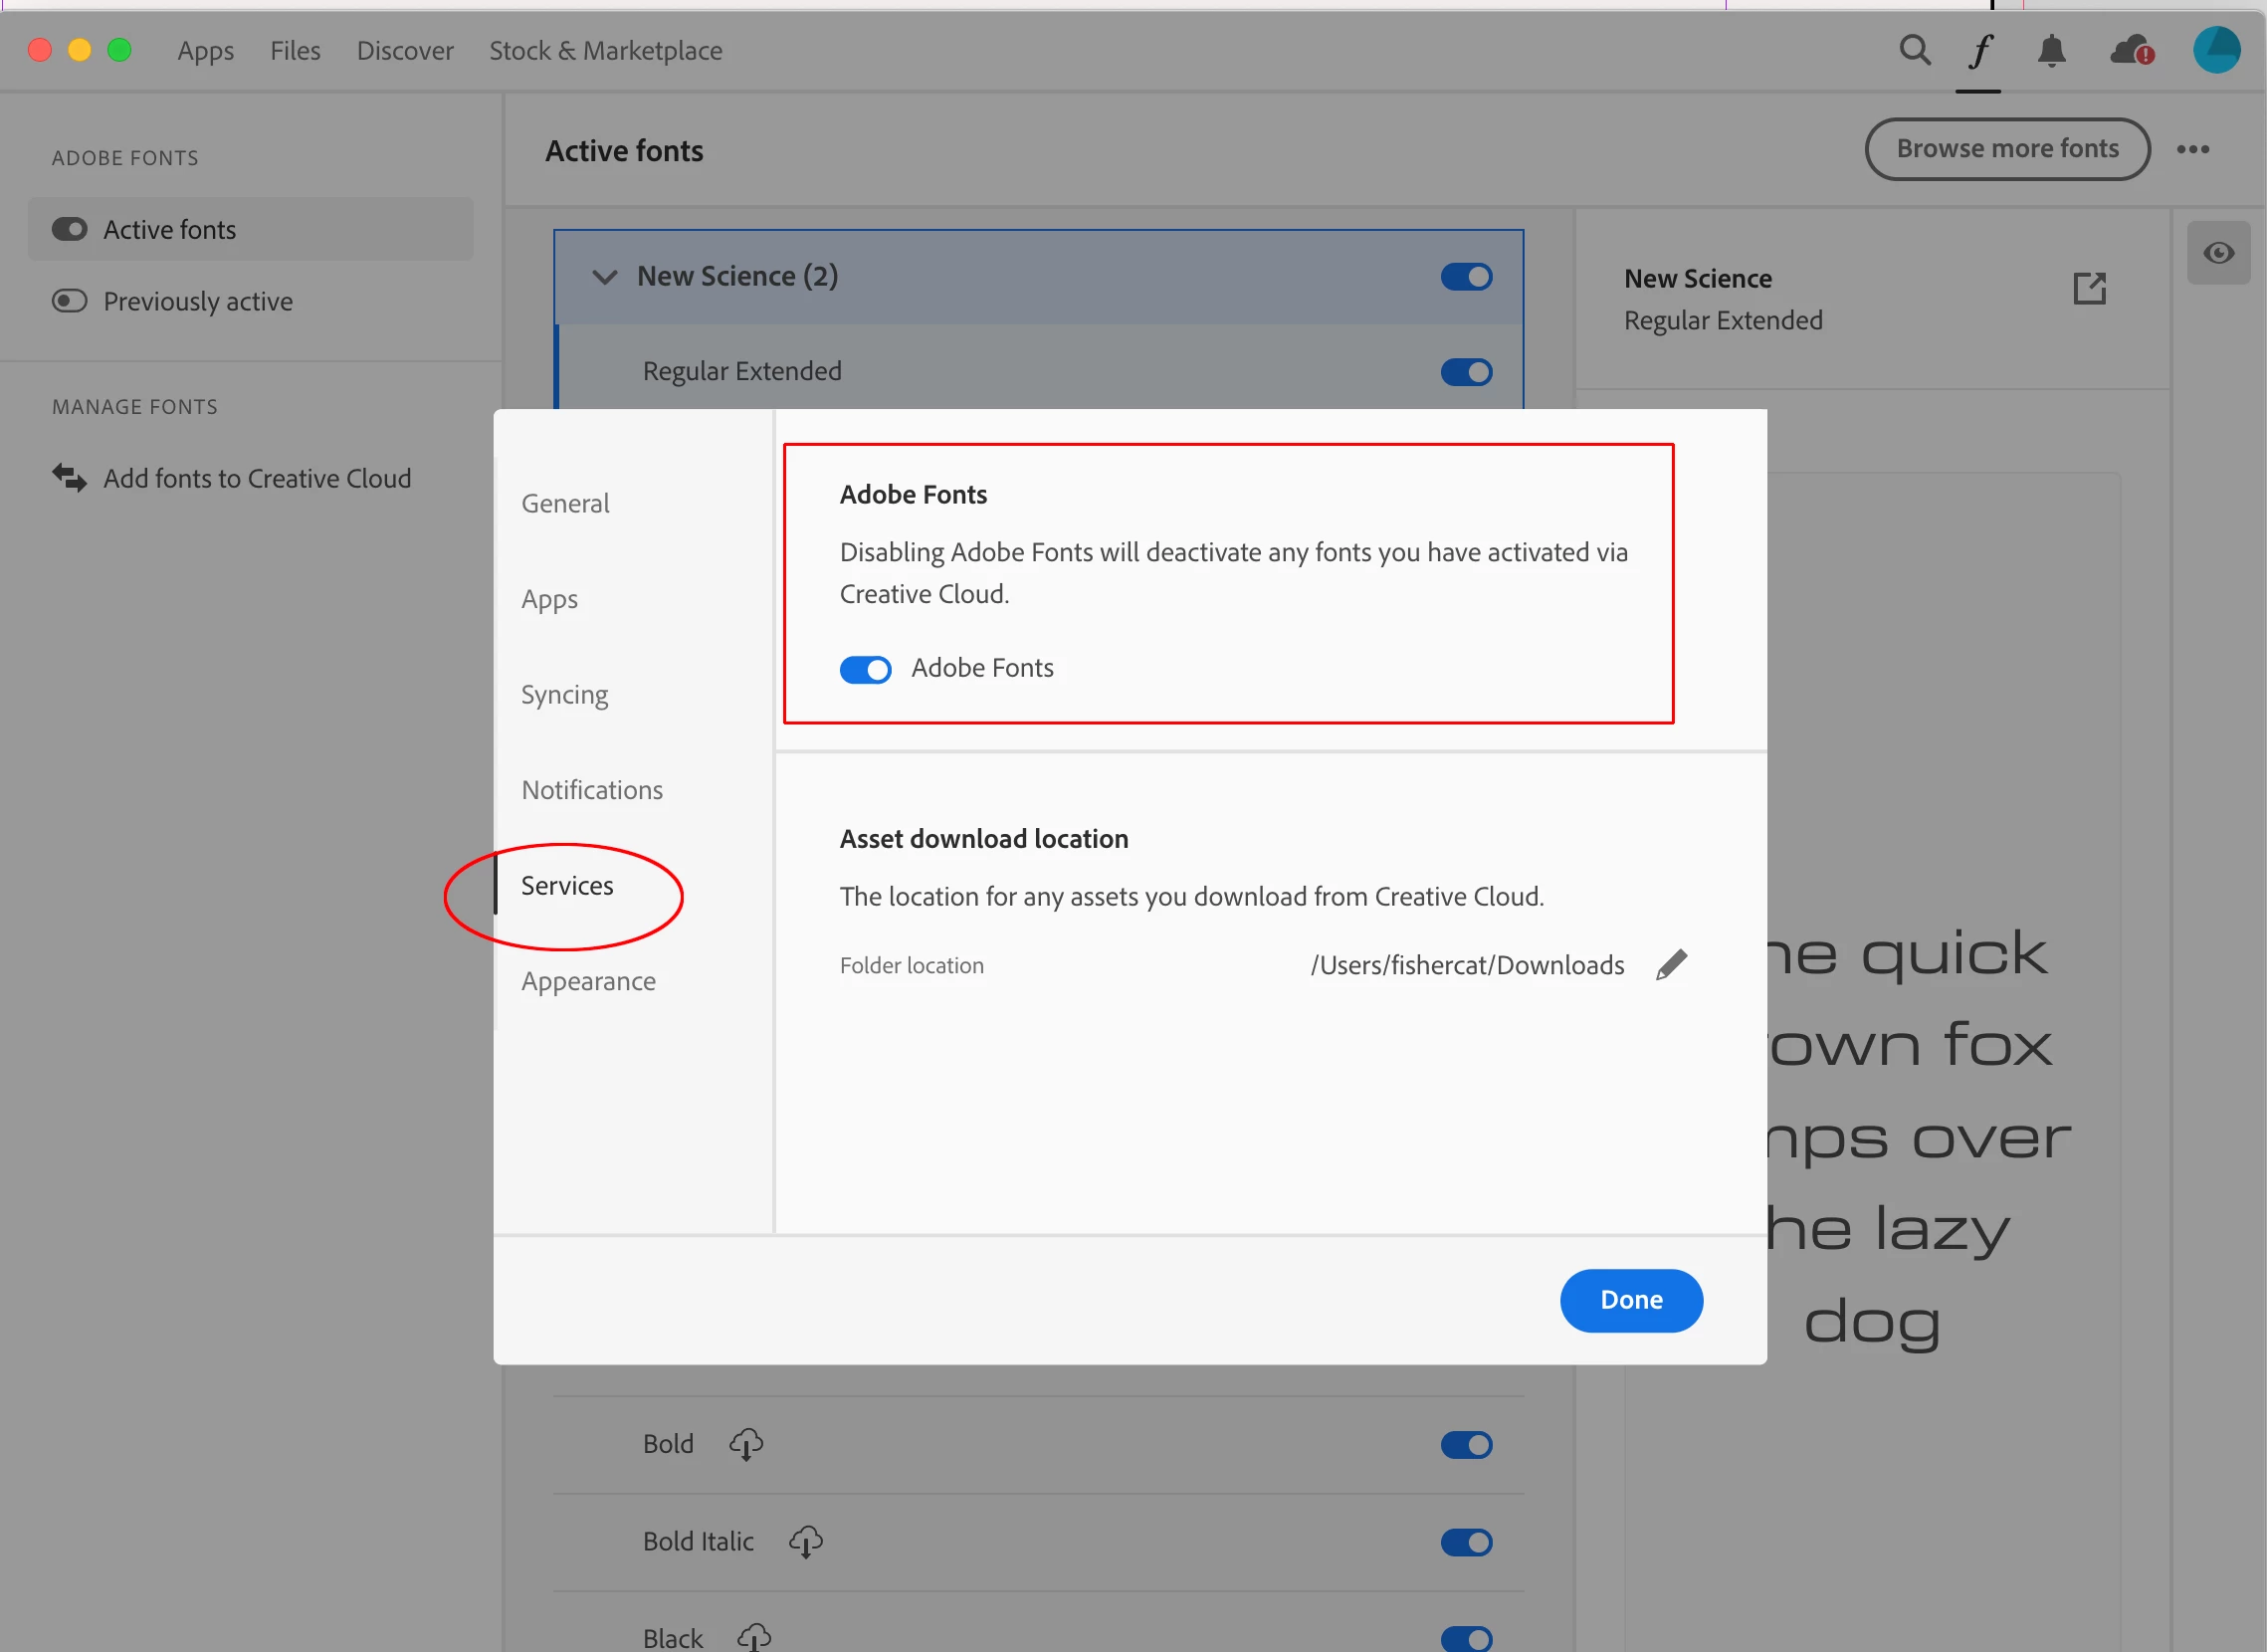
Task: Collapse the New Science (2) chevron
Action: coord(604,277)
